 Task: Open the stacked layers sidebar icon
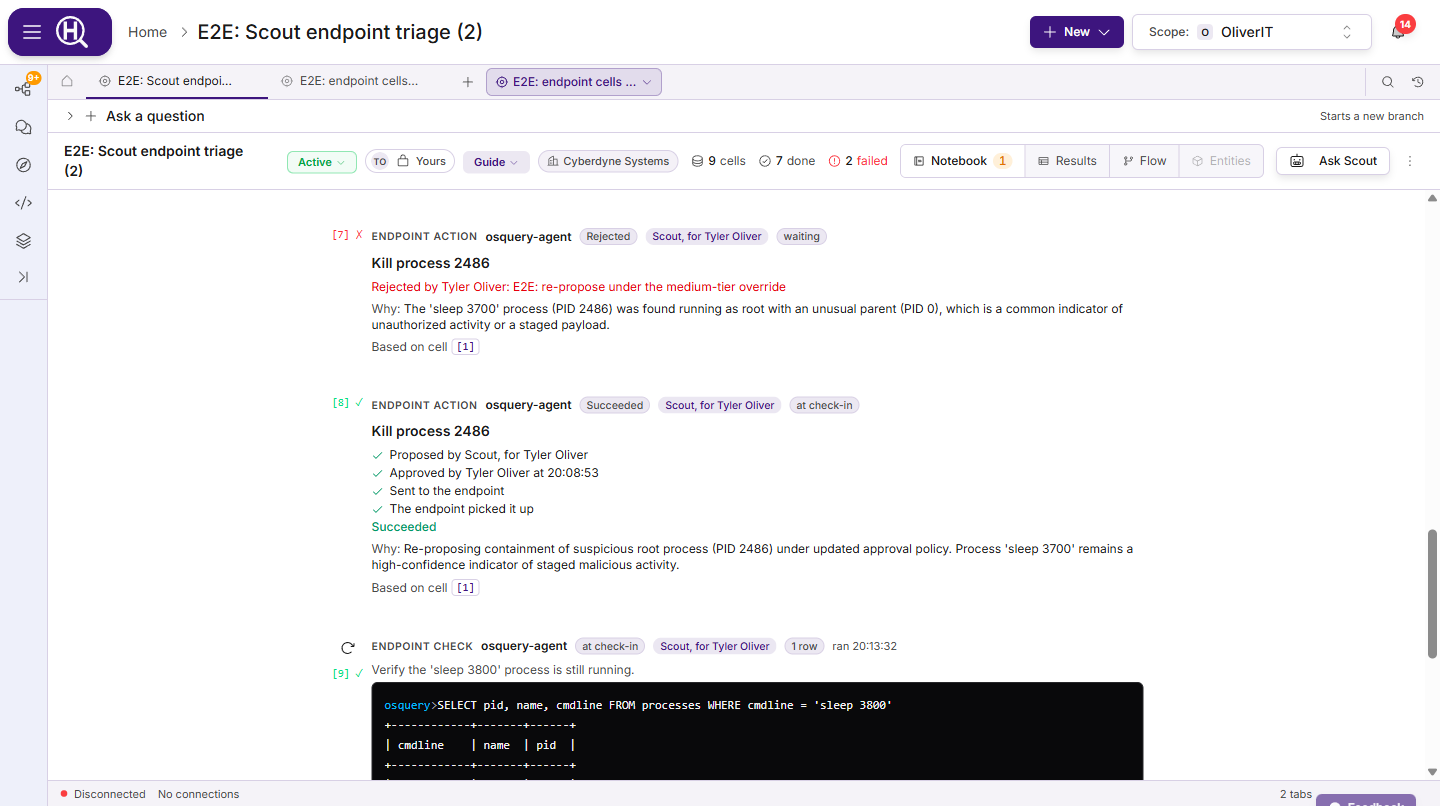23,241
